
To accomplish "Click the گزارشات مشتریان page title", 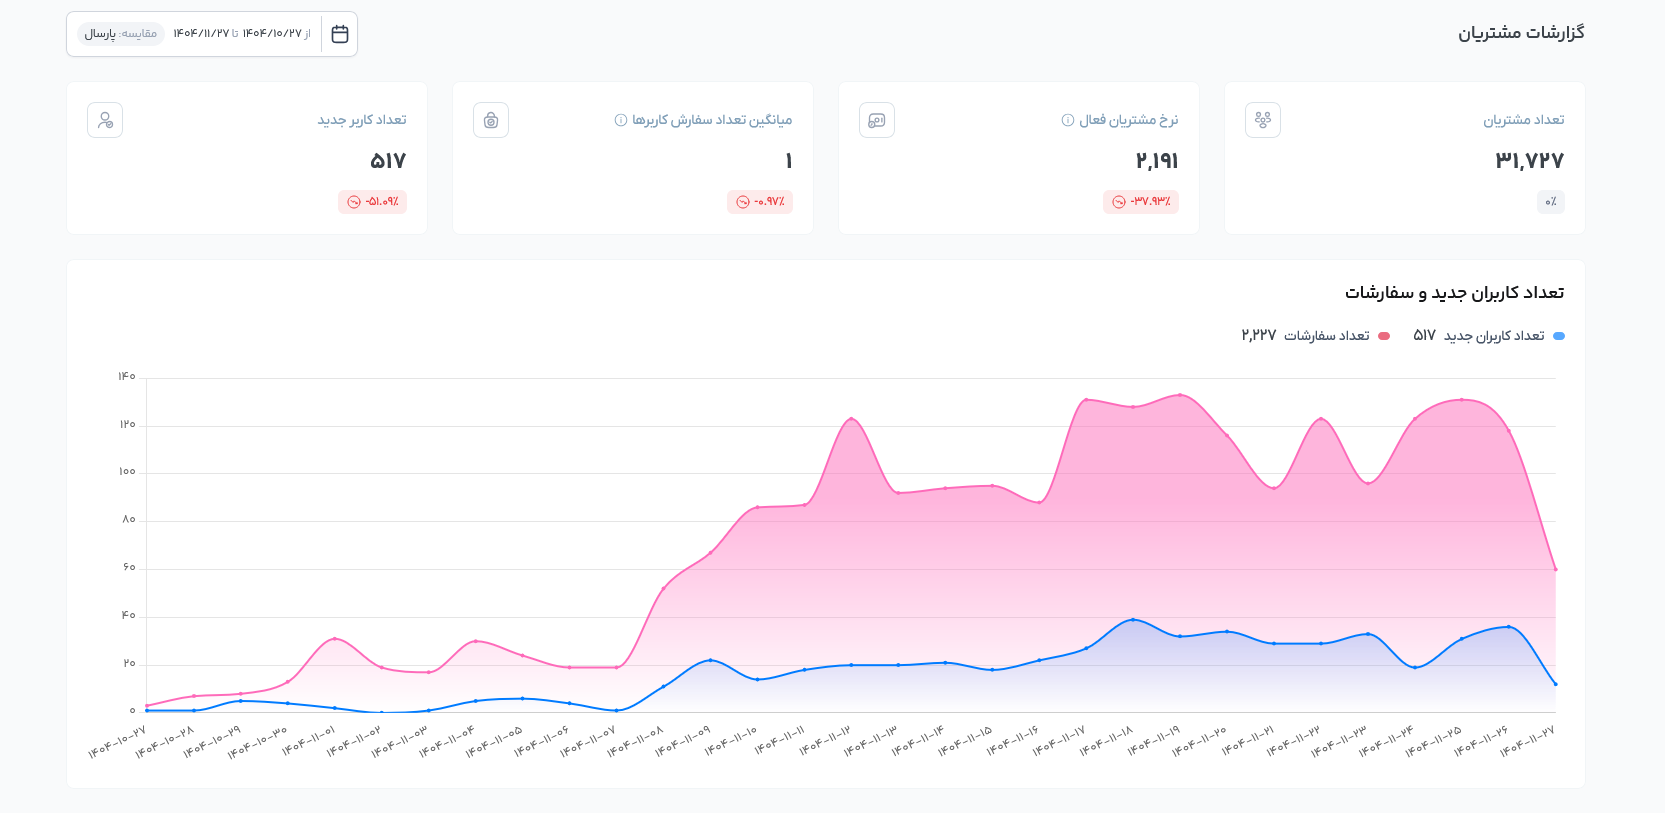I will (1520, 33).
